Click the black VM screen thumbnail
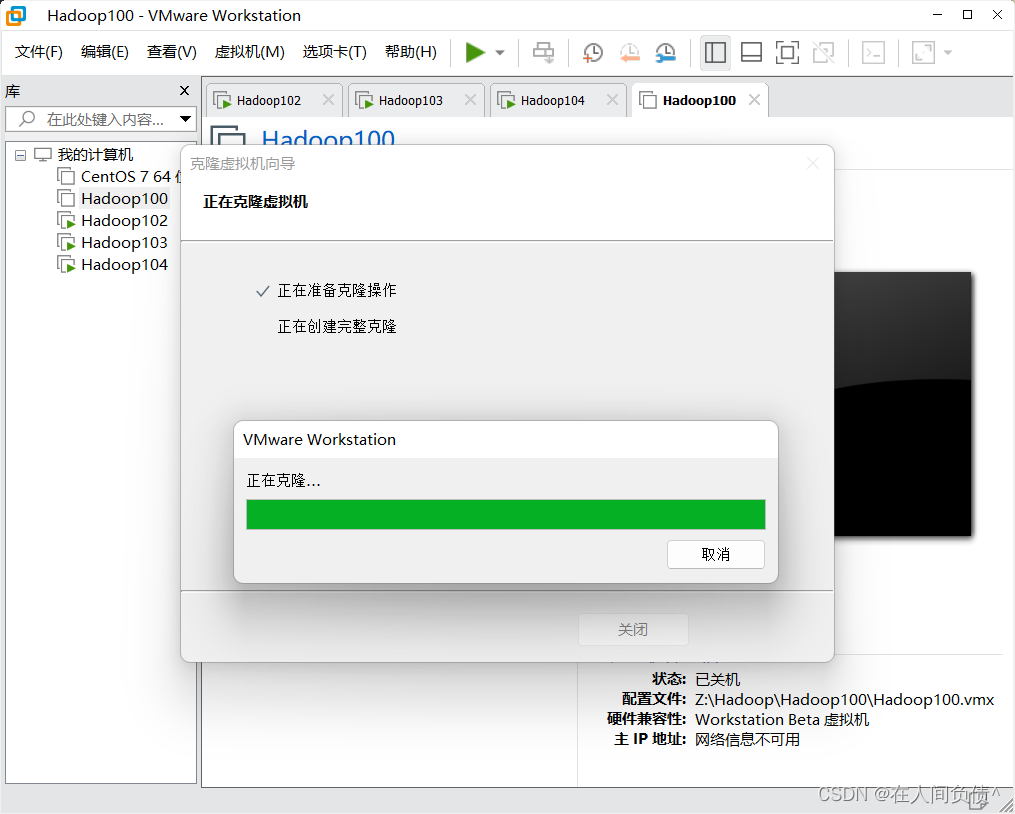This screenshot has width=1015, height=814. click(x=902, y=403)
